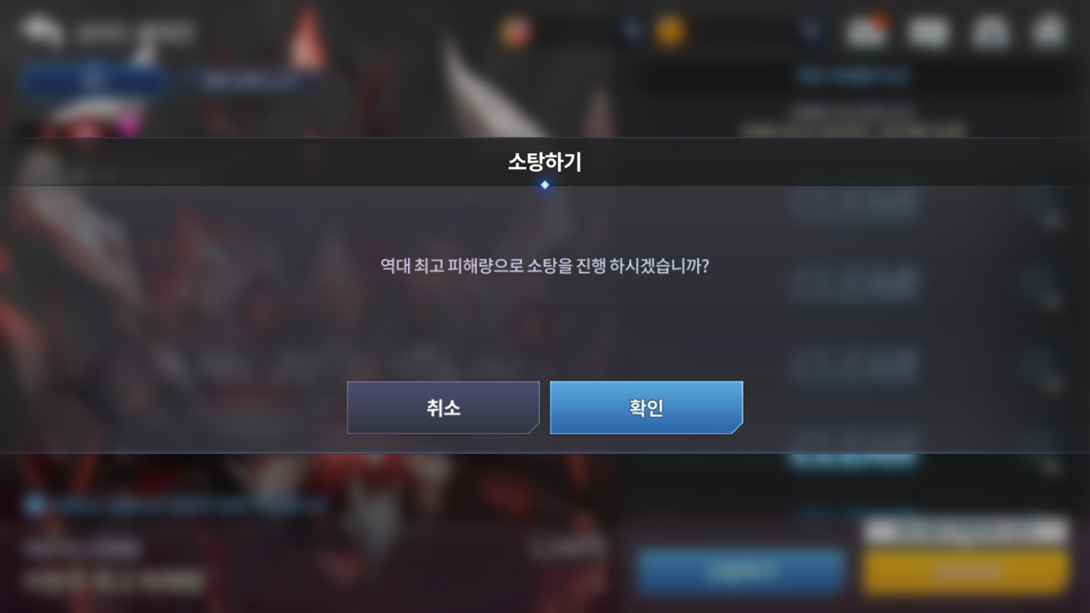Click the blurred white bar above yellow button

pyautogui.click(x=965, y=532)
